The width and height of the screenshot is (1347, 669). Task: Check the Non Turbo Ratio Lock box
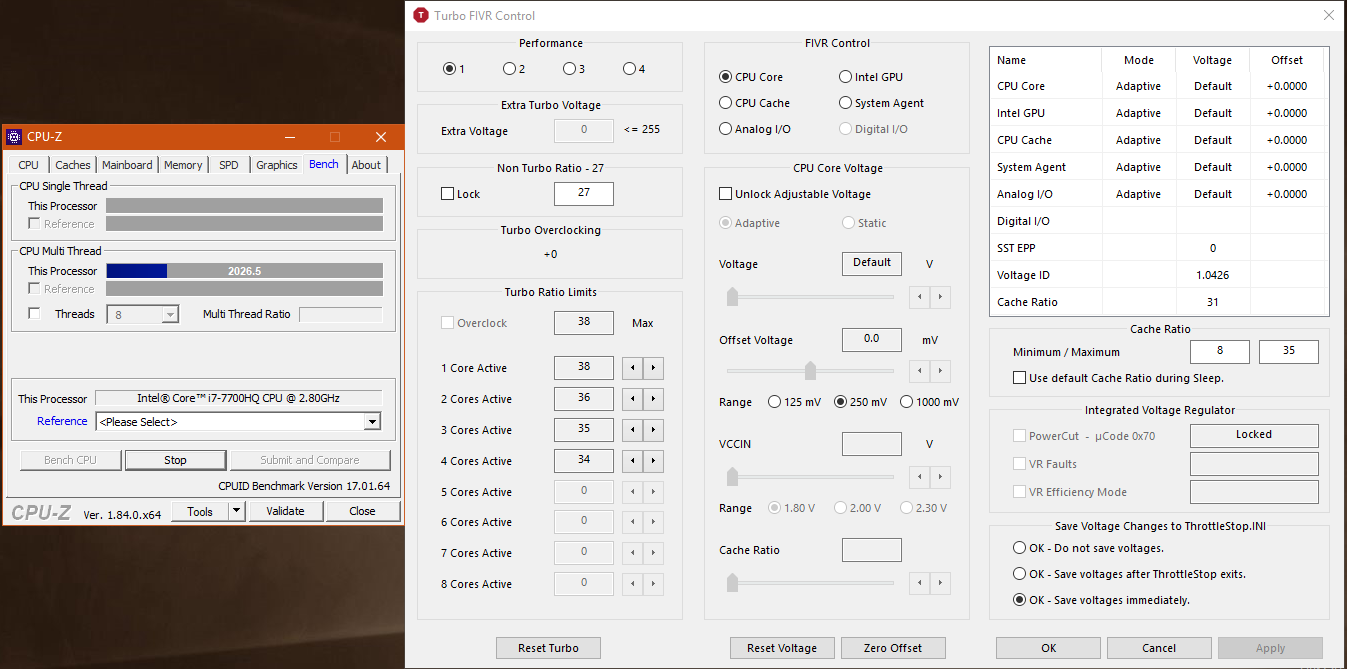tap(448, 194)
